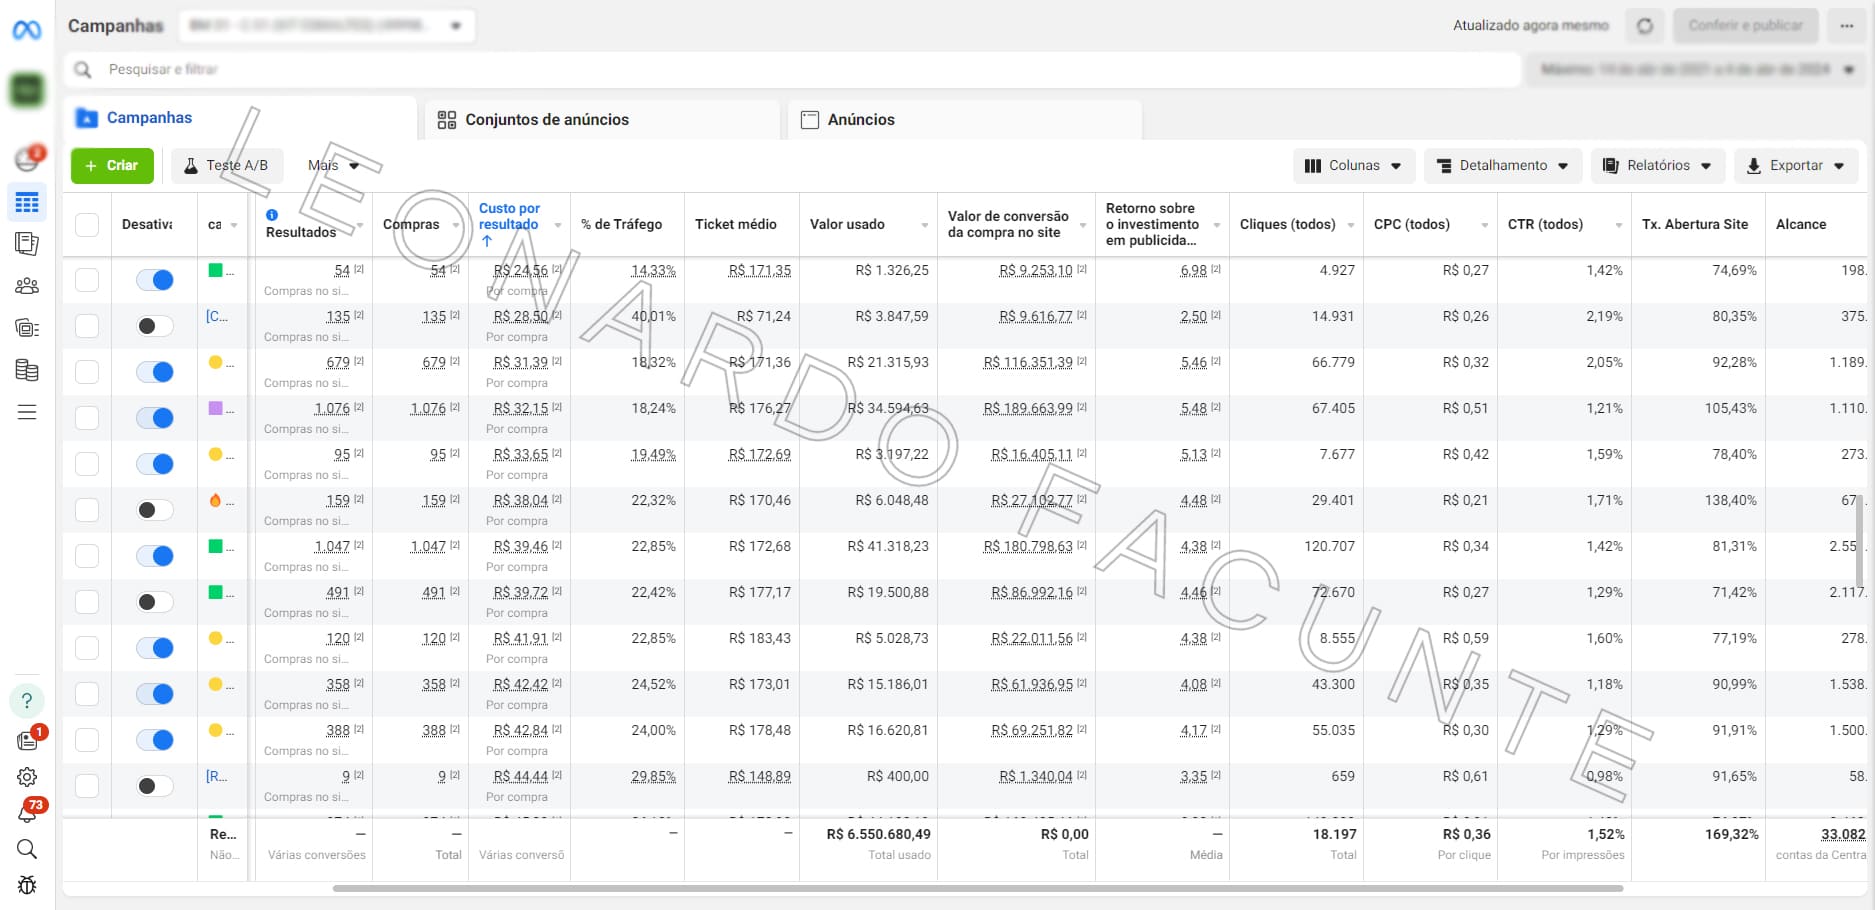The width and height of the screenshot is (1875, 910).
Task: Click the green Criar button
Action: tap(112, 166)
